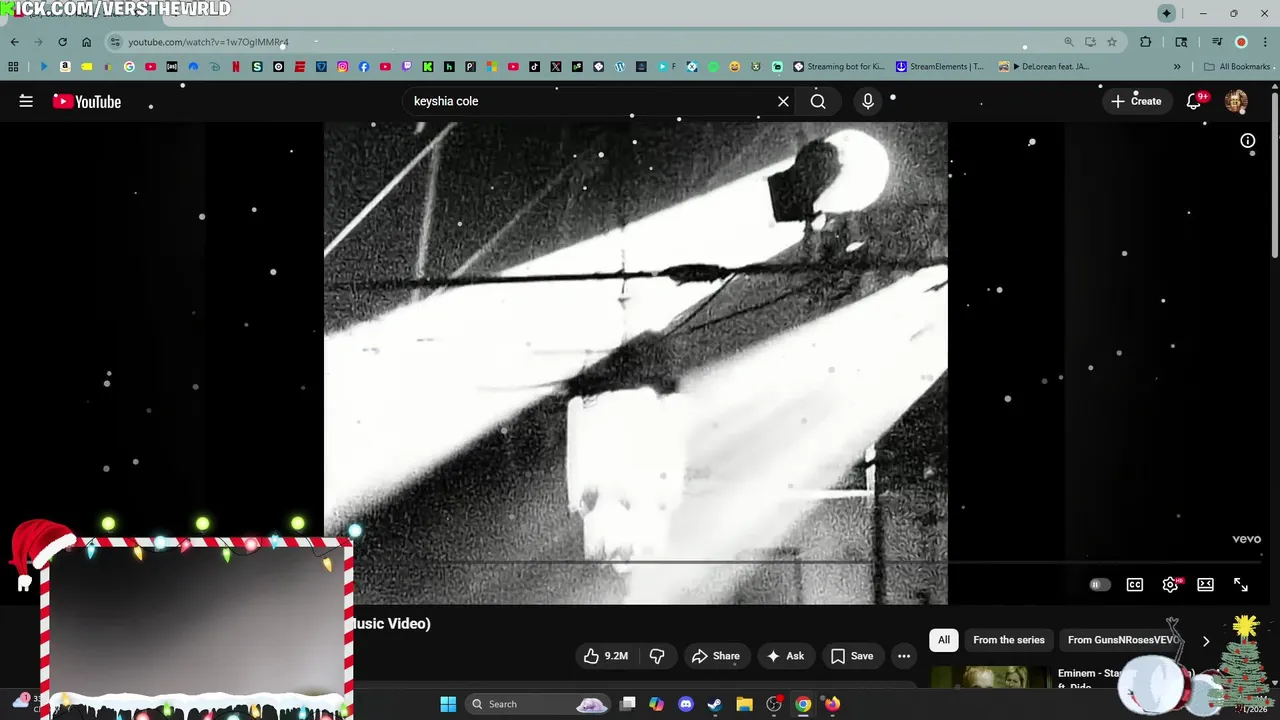Dislike the video
Screen dimensions: 1280x720
coord(657,656)
